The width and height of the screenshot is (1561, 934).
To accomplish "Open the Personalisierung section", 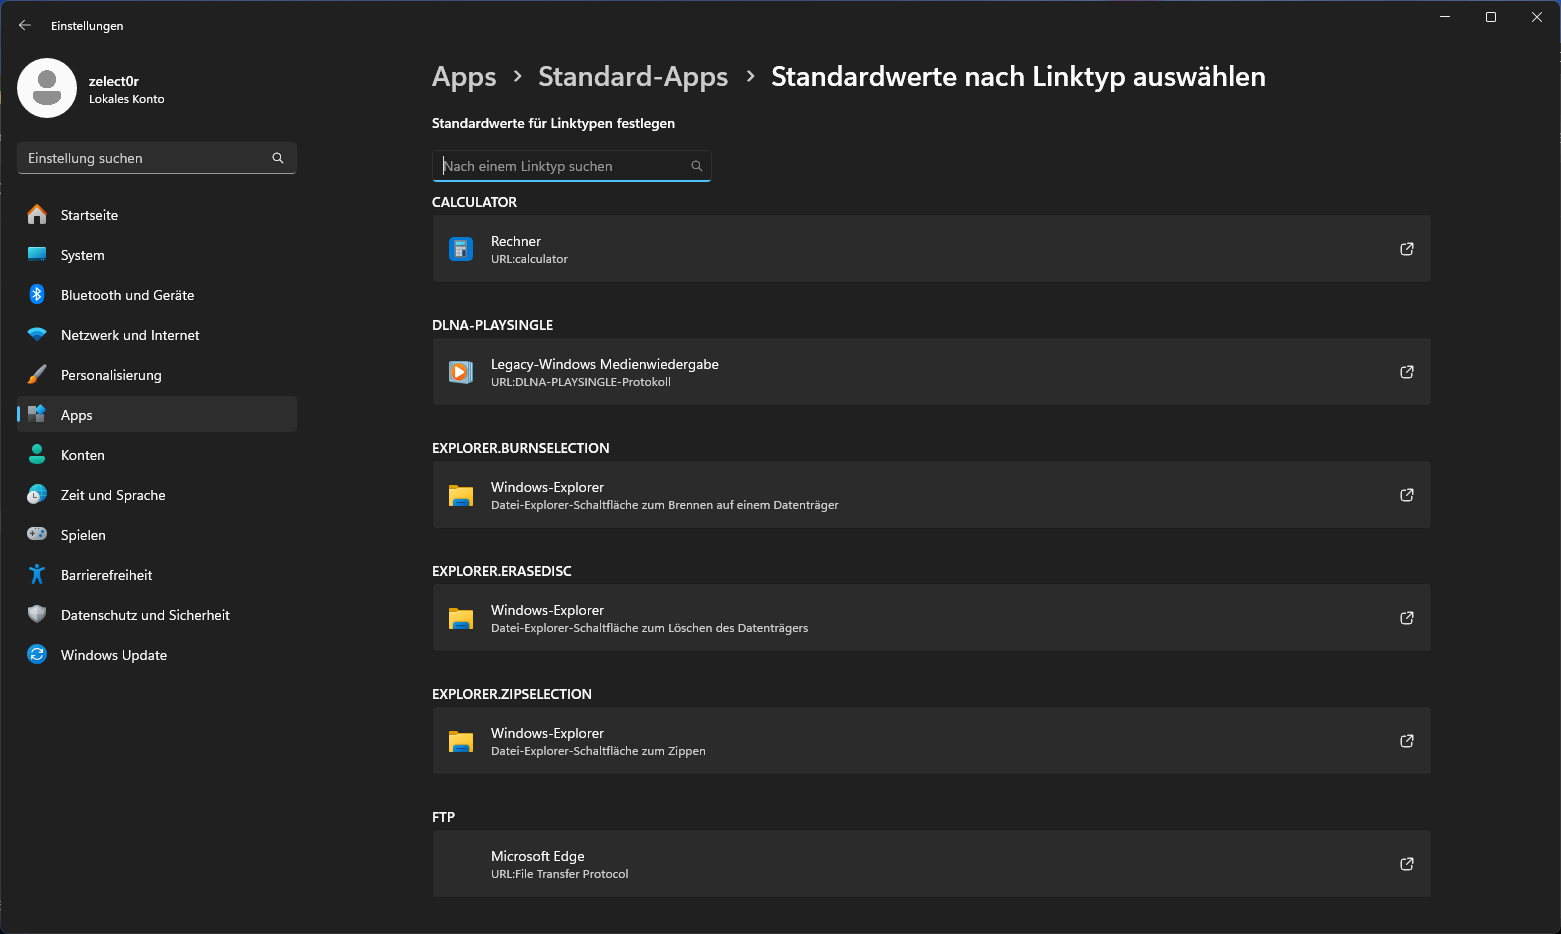I will pos(111,375).
